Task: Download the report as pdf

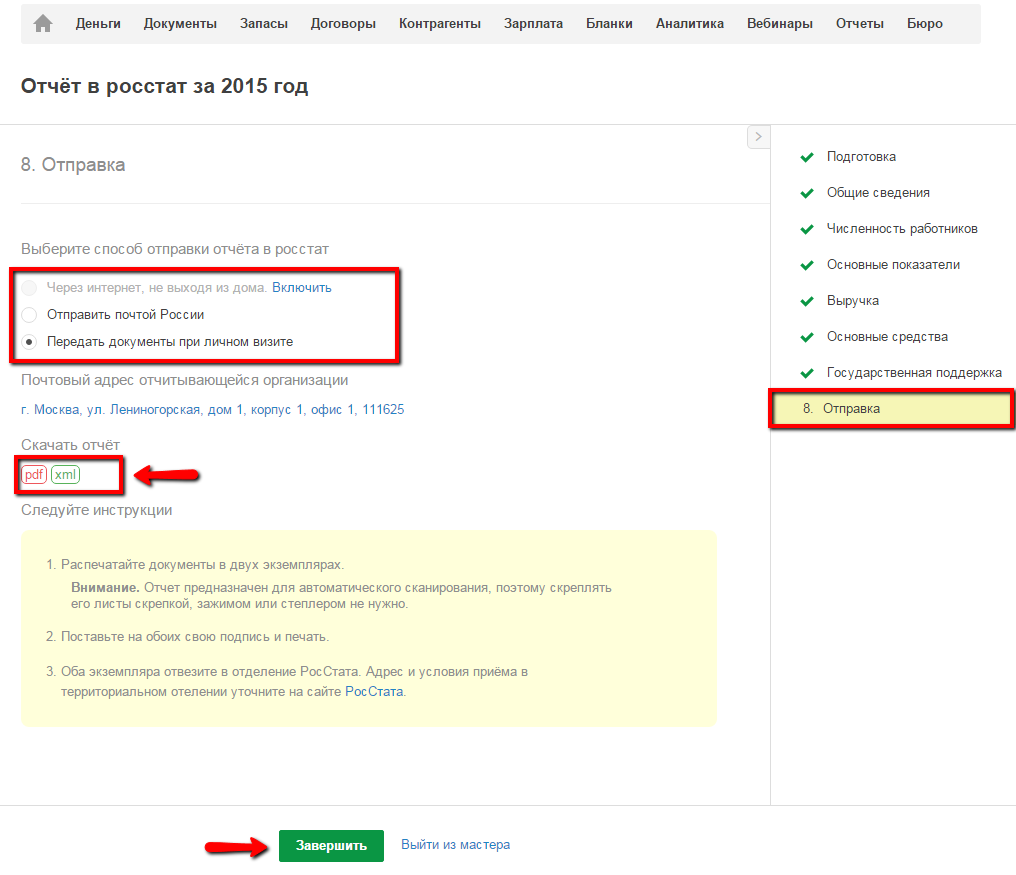Action: (x=34, y=474)
